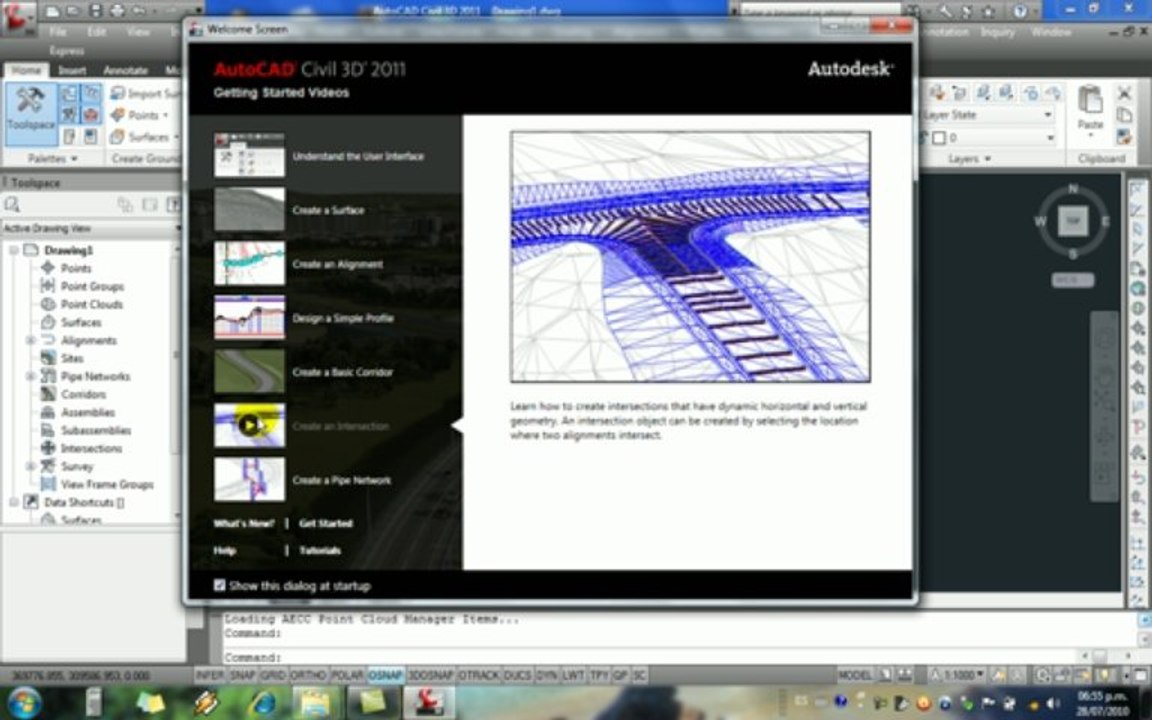Viewport: 1152px width, 720px height.
Task: Switch to the Insert ribbon tab
Action: 72,71
